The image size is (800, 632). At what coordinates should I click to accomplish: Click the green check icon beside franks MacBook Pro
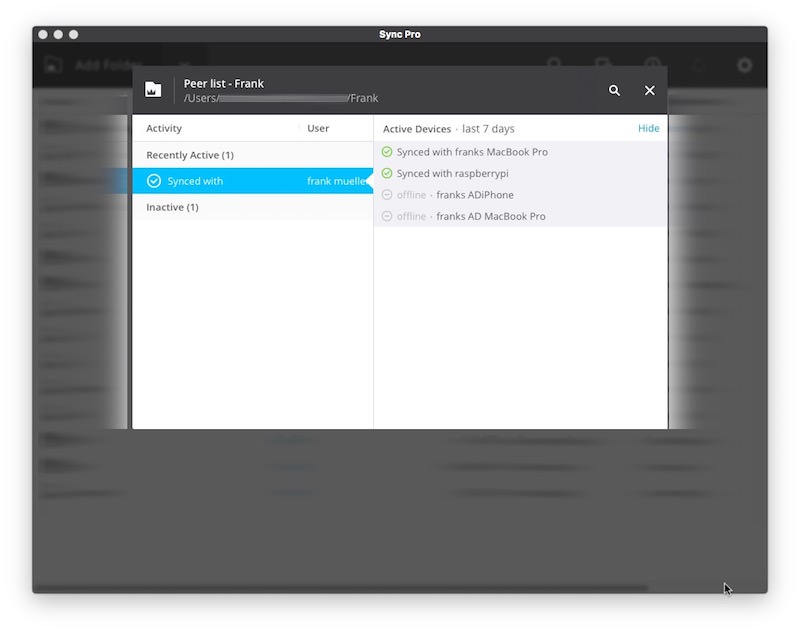pos(387,152)
